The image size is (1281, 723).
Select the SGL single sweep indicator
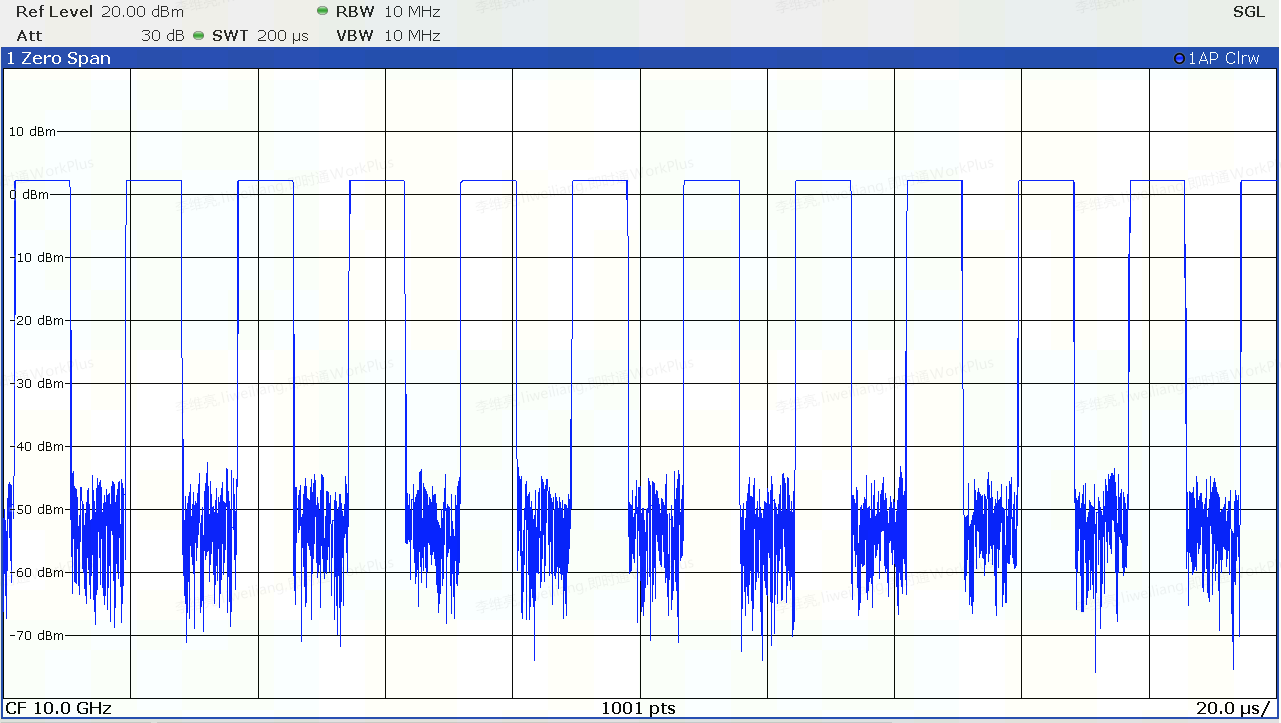(1248, 12)
